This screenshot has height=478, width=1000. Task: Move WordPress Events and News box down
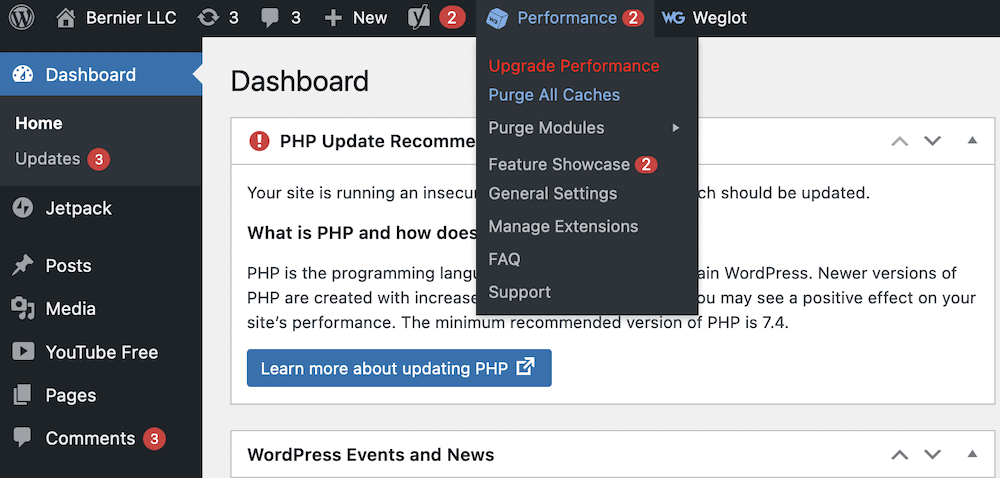coord(932,454)
